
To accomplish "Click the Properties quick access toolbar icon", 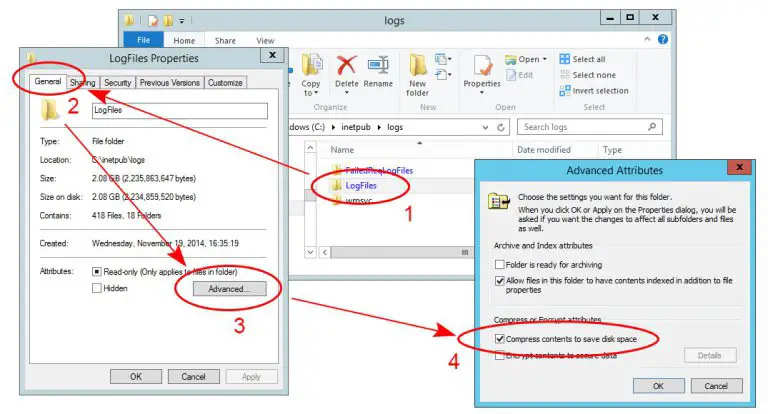I will [153, 21].
